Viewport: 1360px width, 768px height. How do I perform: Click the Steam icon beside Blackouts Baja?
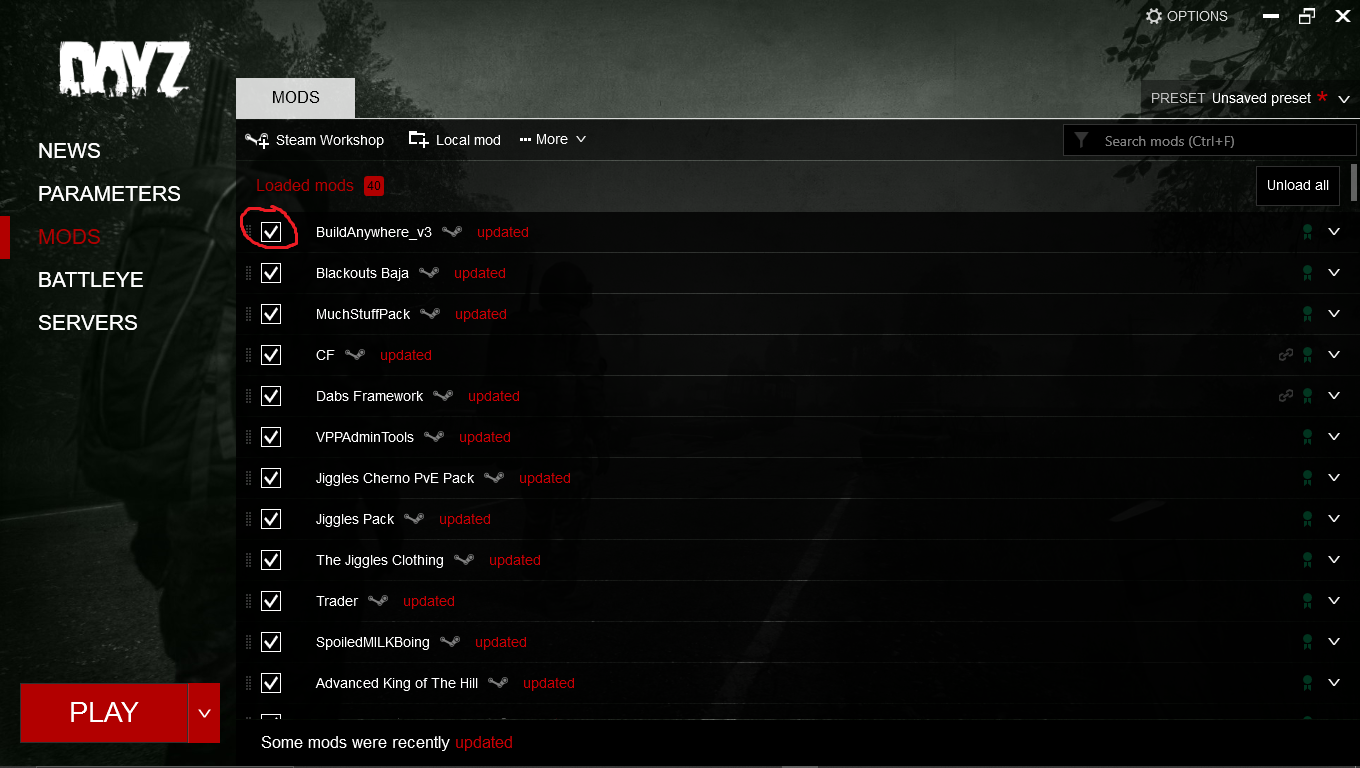430,273
